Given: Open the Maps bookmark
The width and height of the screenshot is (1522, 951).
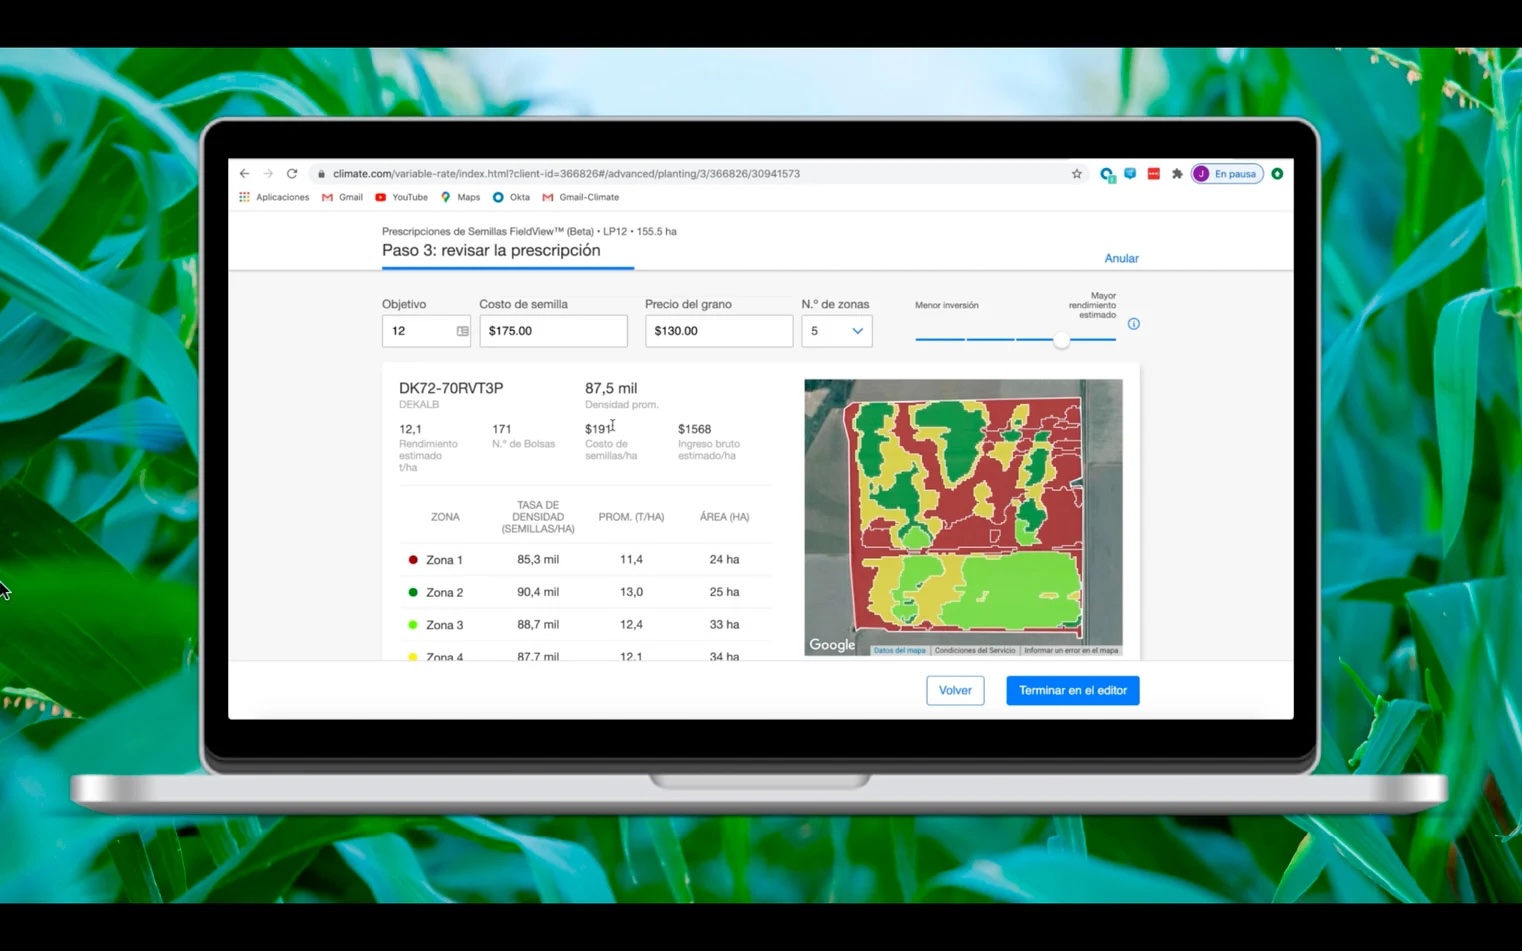Looking at the screenshot, I should pyautogui.click(x=460, y=197).
